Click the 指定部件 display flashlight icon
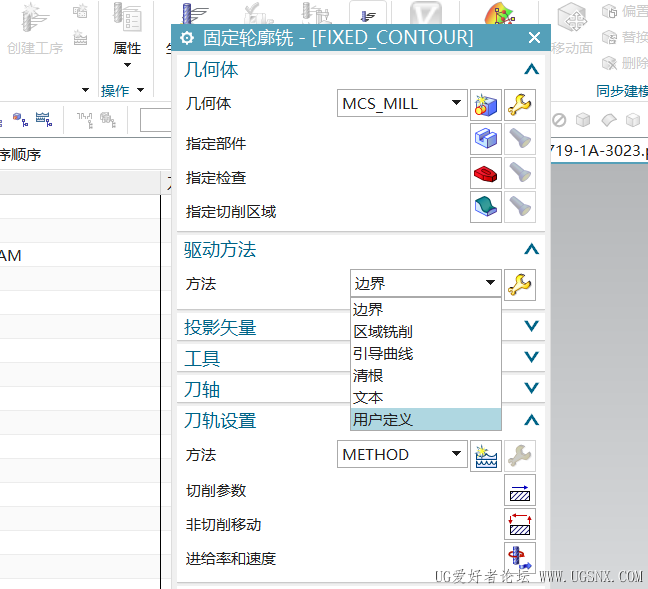The image size is (648, 589). pyautogui.click(x=520, y=139)
